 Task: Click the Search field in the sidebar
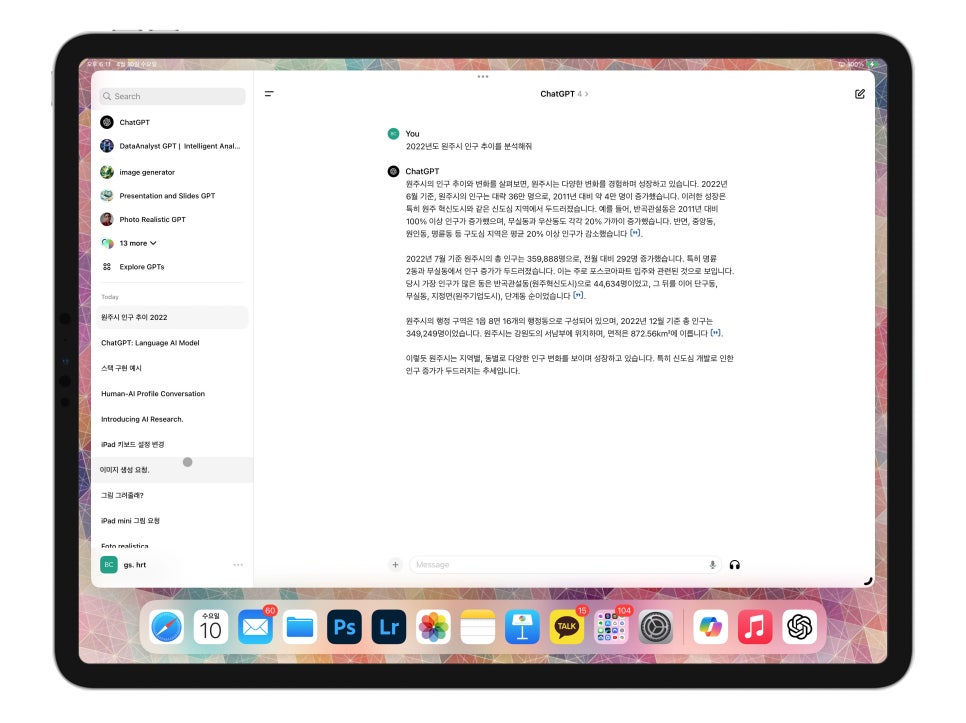(x=172, y=96)
